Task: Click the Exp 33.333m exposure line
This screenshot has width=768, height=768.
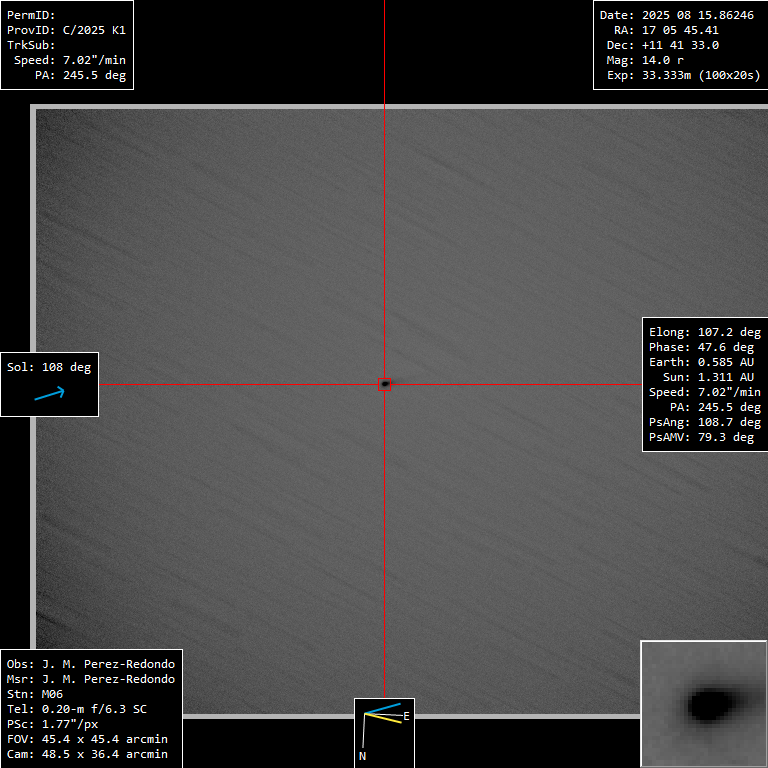Action: click(x=677, y=75)
